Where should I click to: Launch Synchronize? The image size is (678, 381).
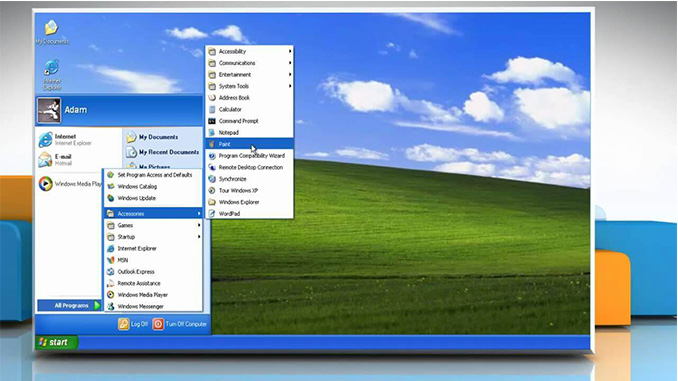click(x=249, y=179)
